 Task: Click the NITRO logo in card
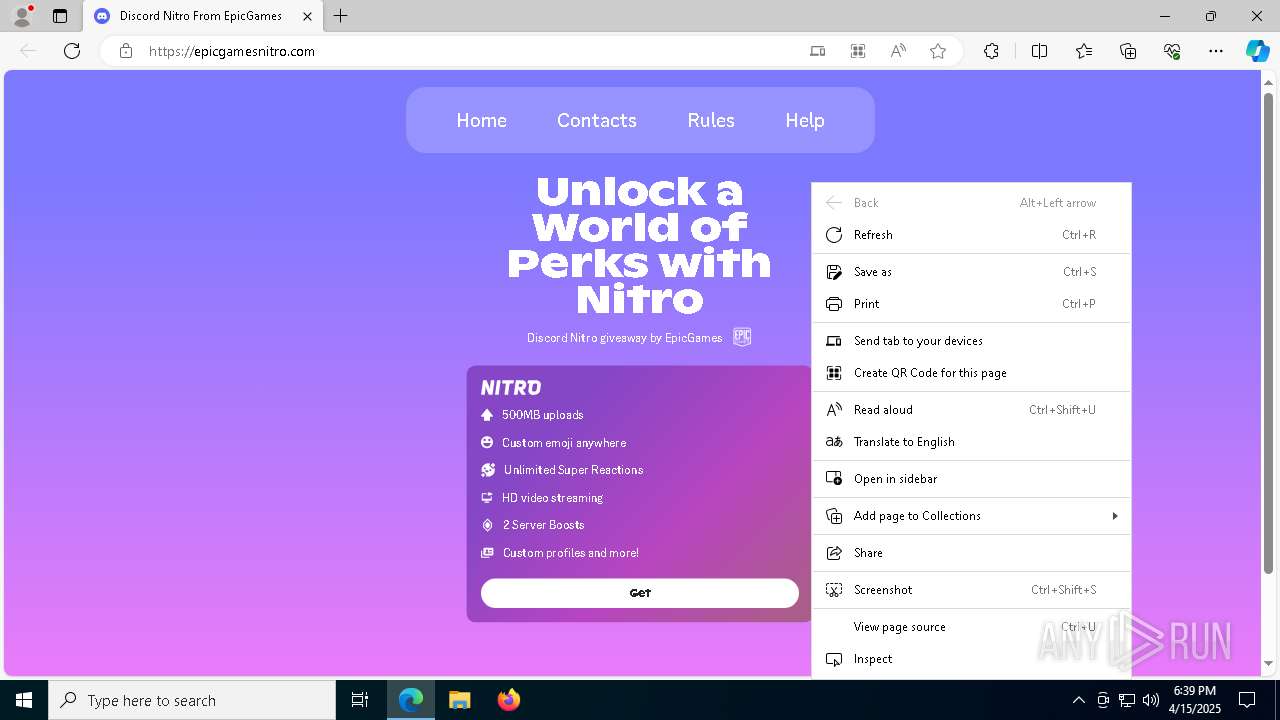511,388
